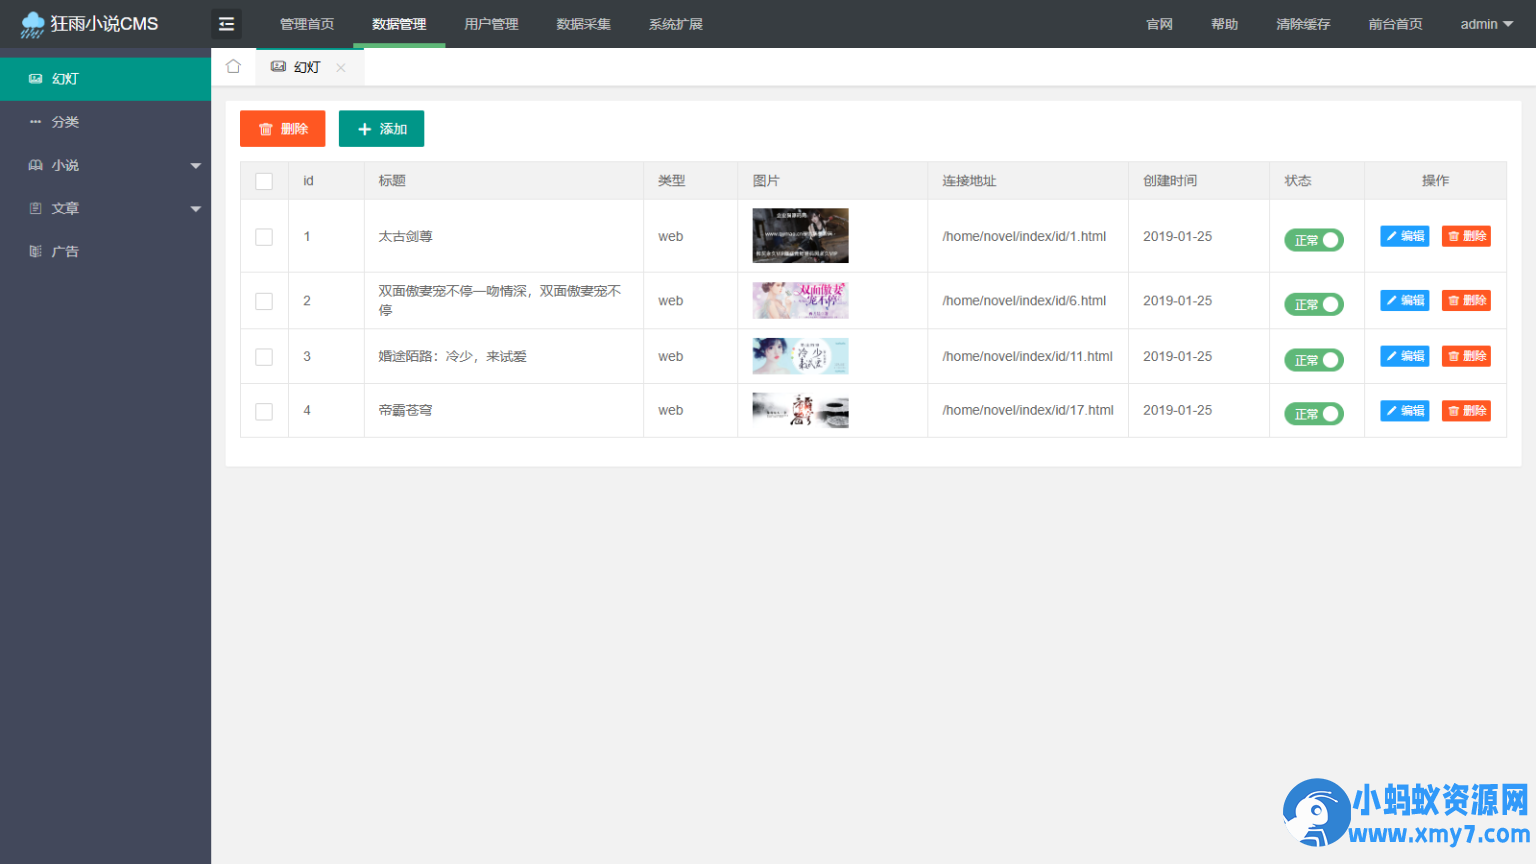The image size is (1536, 864).
Task: Go to the home tab house icon
Action: click(233, 66)
